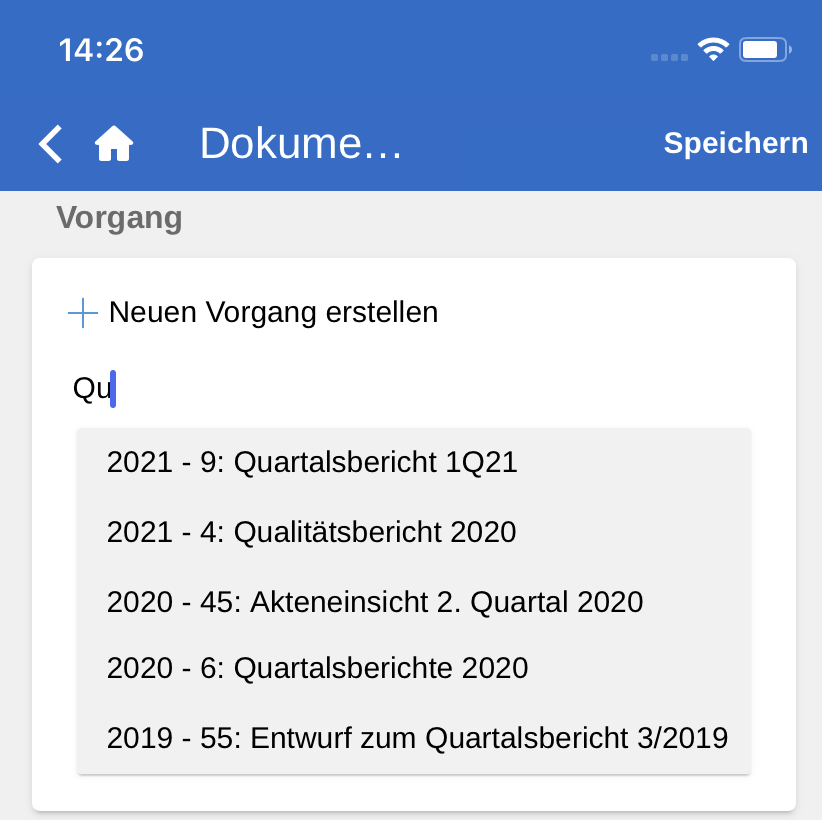Screen dimensions: 822x820
Task: Tap the cellular signal dots
Action: [668, 57]
